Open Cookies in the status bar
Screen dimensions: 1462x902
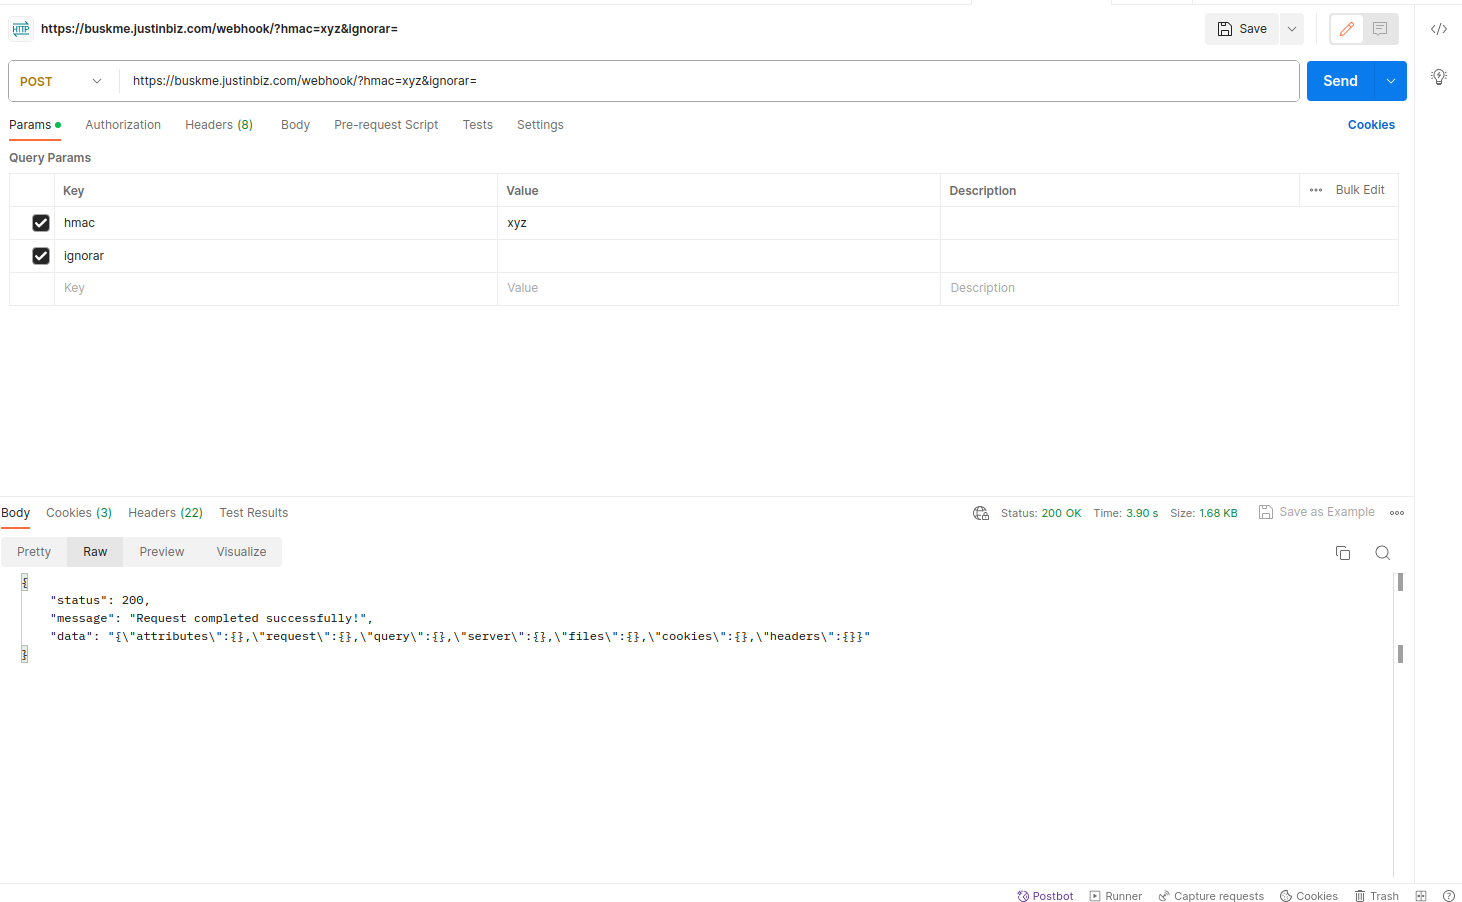[x=1308, y=896]
